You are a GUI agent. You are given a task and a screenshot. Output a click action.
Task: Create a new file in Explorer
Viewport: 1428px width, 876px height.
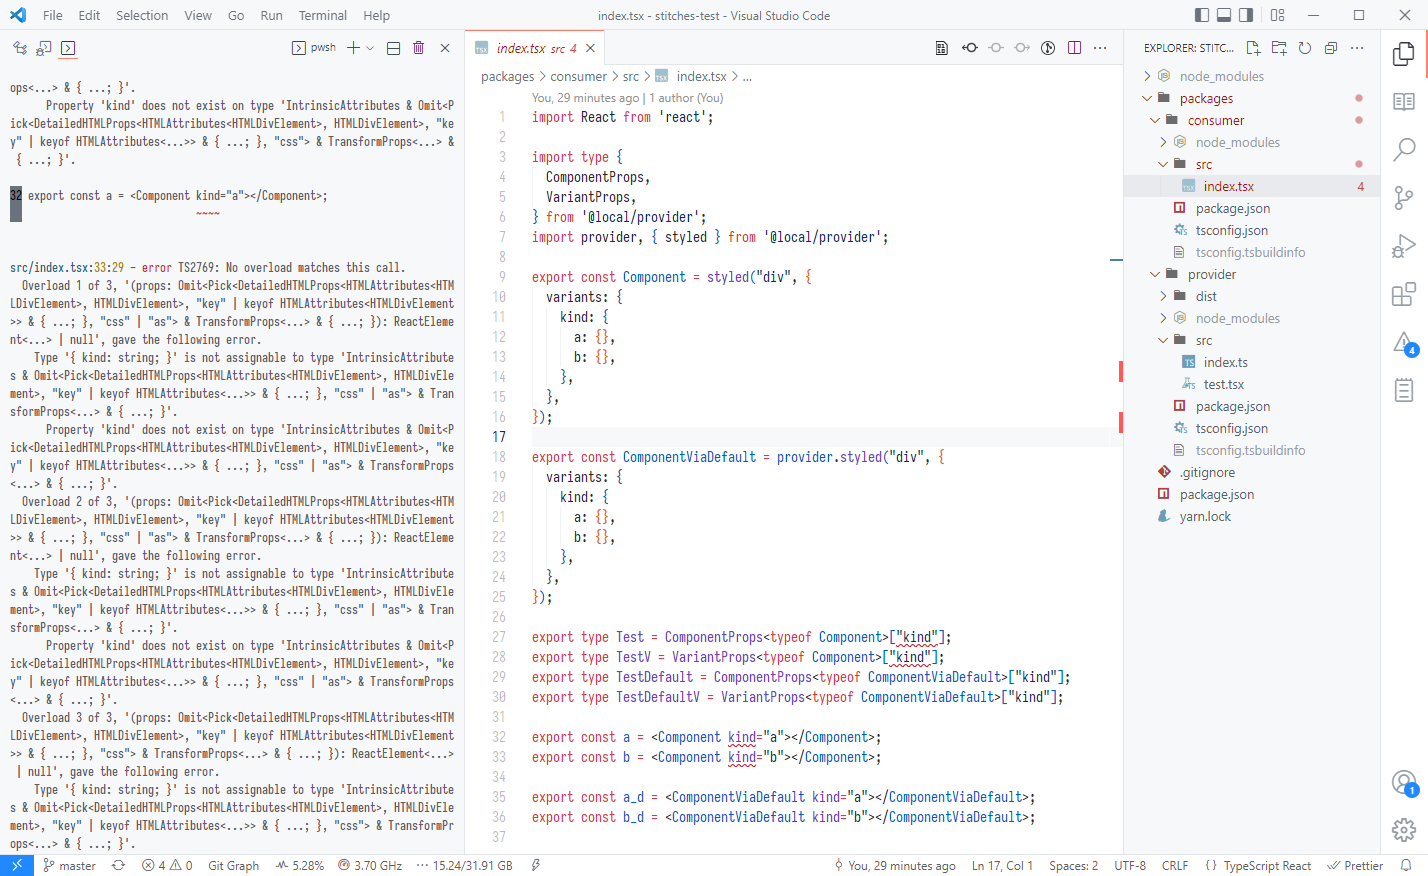(x=1253, y=48)
